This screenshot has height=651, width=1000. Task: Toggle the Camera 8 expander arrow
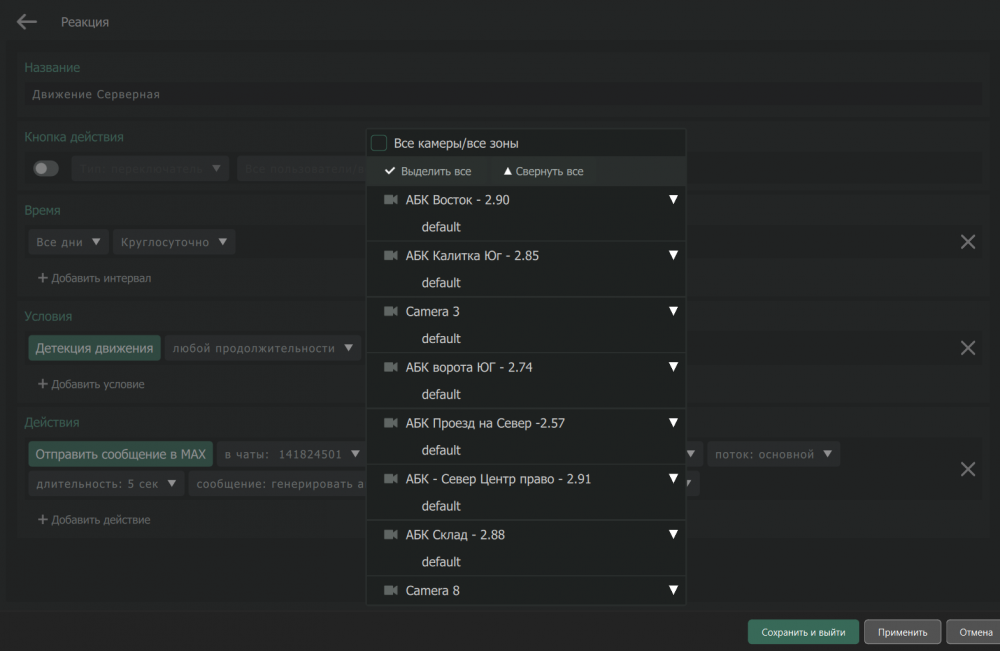[x=673, y=590]
